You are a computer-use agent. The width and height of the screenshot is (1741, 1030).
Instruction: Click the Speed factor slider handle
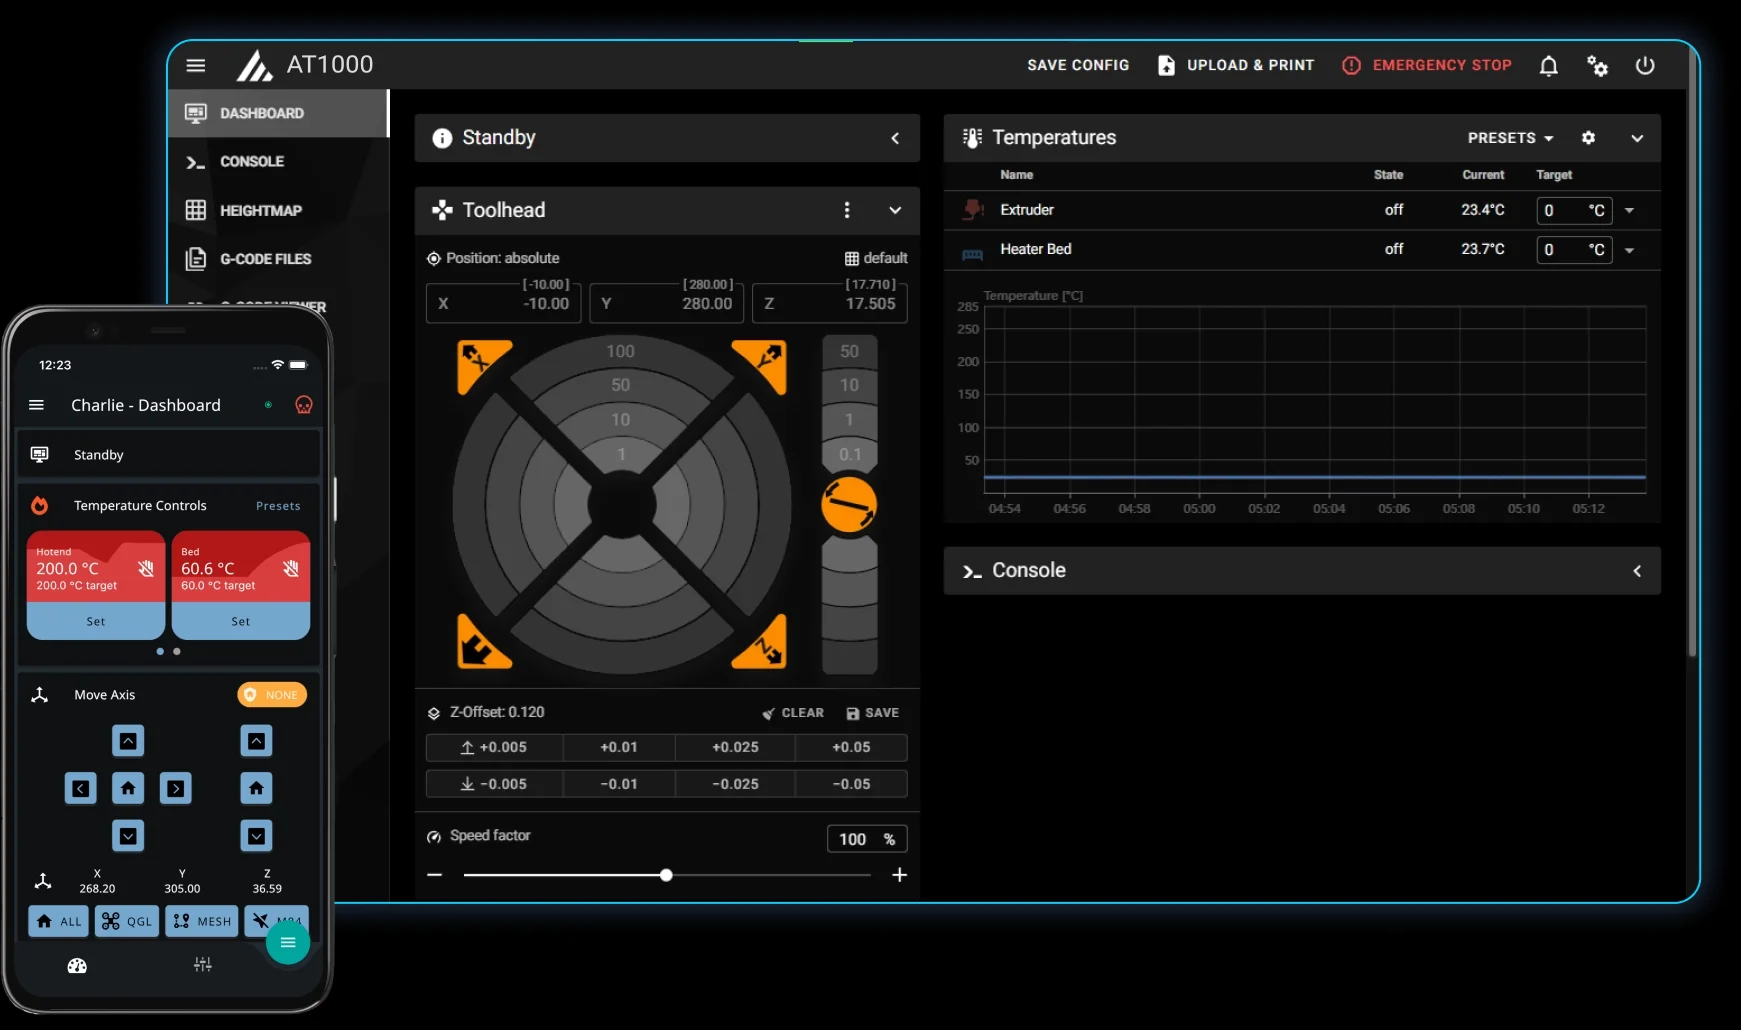[666, 875]
